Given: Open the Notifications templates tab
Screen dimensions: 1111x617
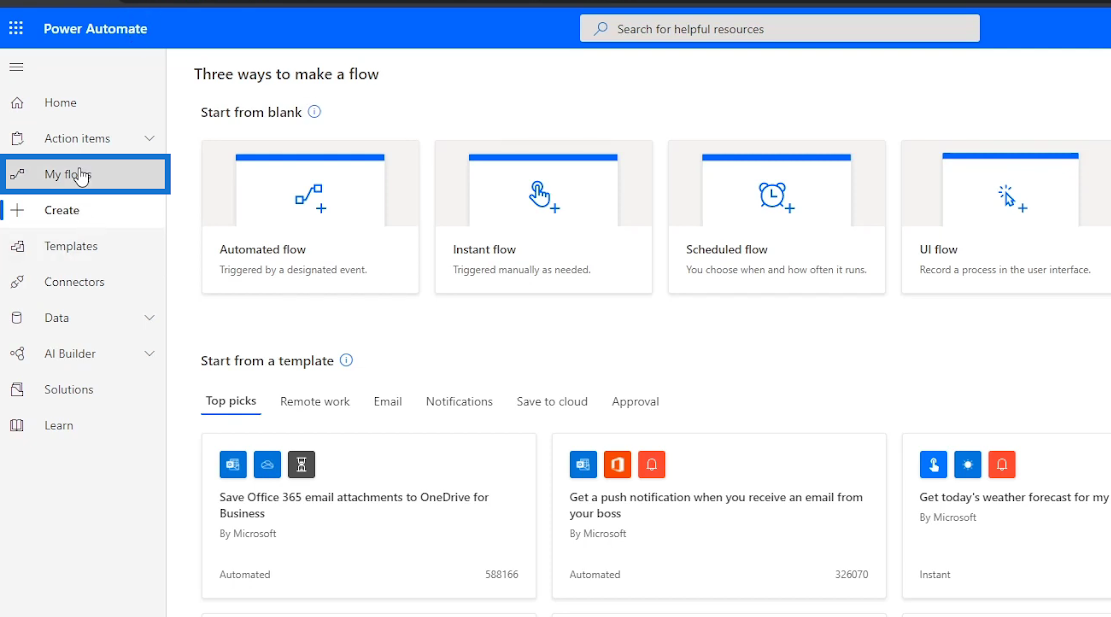Looking at the screenshot, I should point(459,402).
